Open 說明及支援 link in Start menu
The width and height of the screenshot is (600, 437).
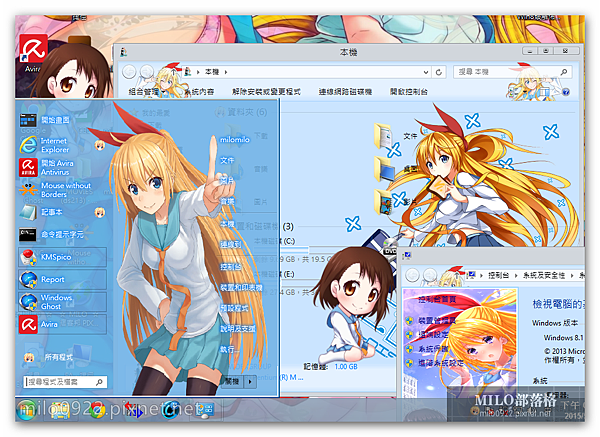pos(238,329)
